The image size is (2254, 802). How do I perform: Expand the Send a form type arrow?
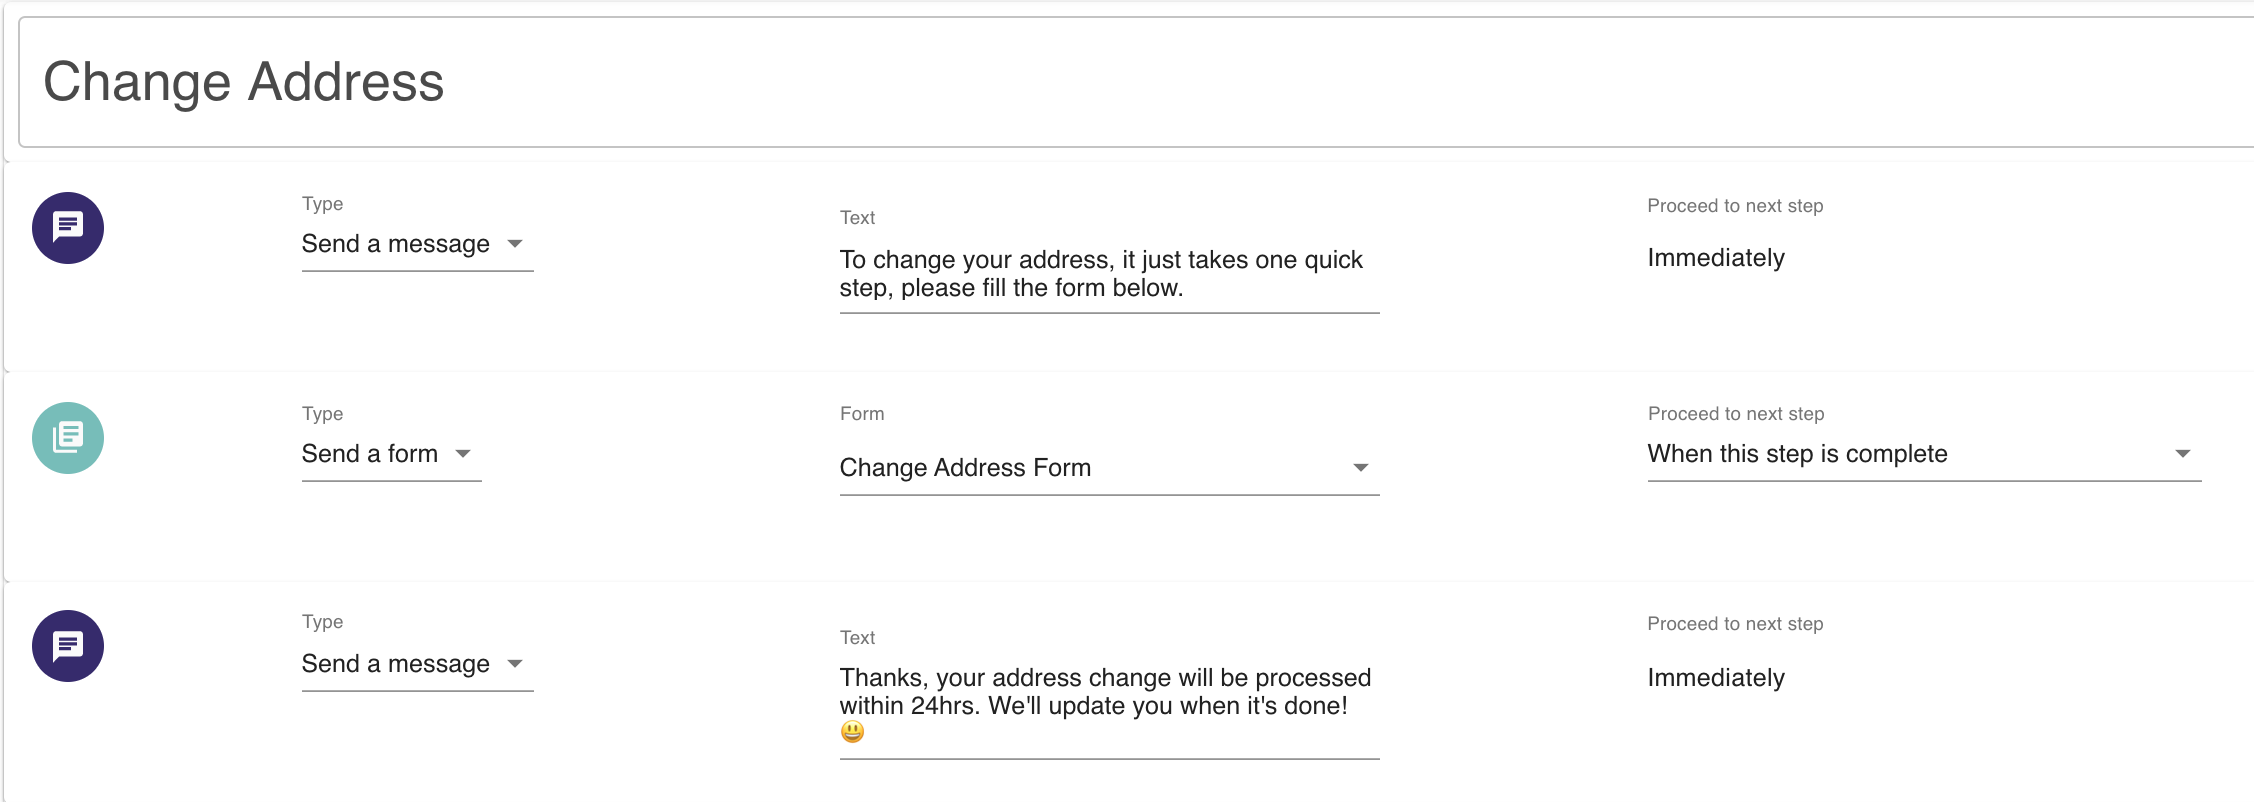tap(463, 454)
